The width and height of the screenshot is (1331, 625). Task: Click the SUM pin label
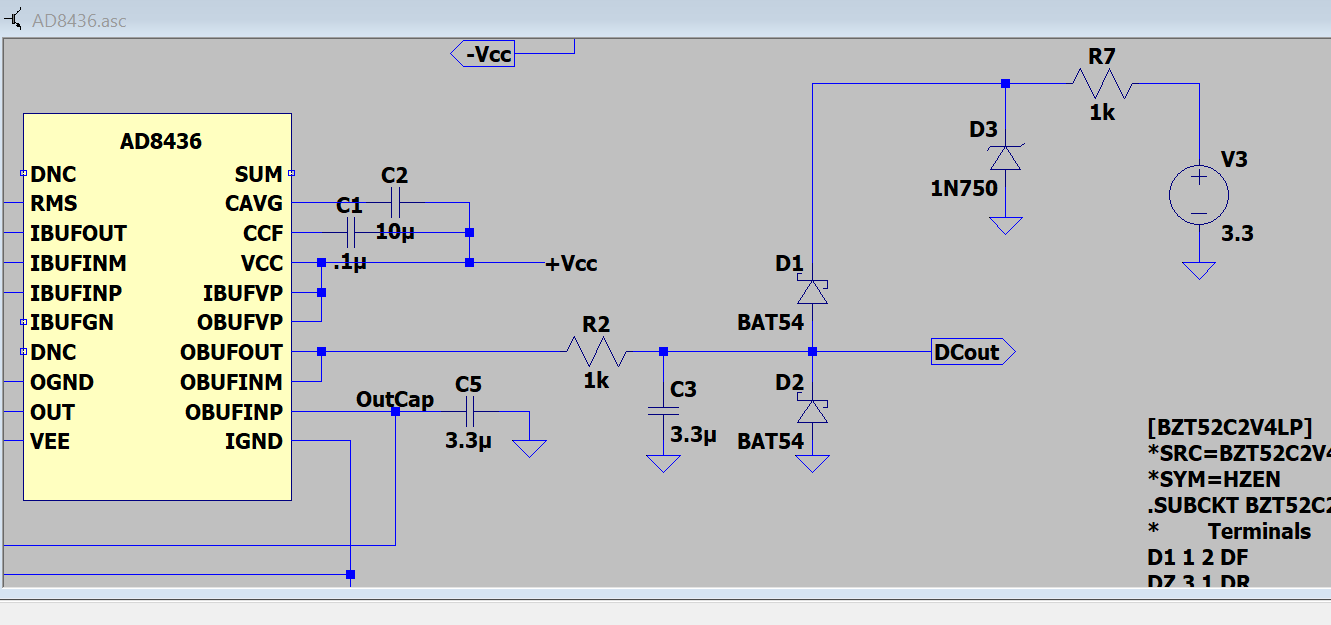[x=259, y=174]
